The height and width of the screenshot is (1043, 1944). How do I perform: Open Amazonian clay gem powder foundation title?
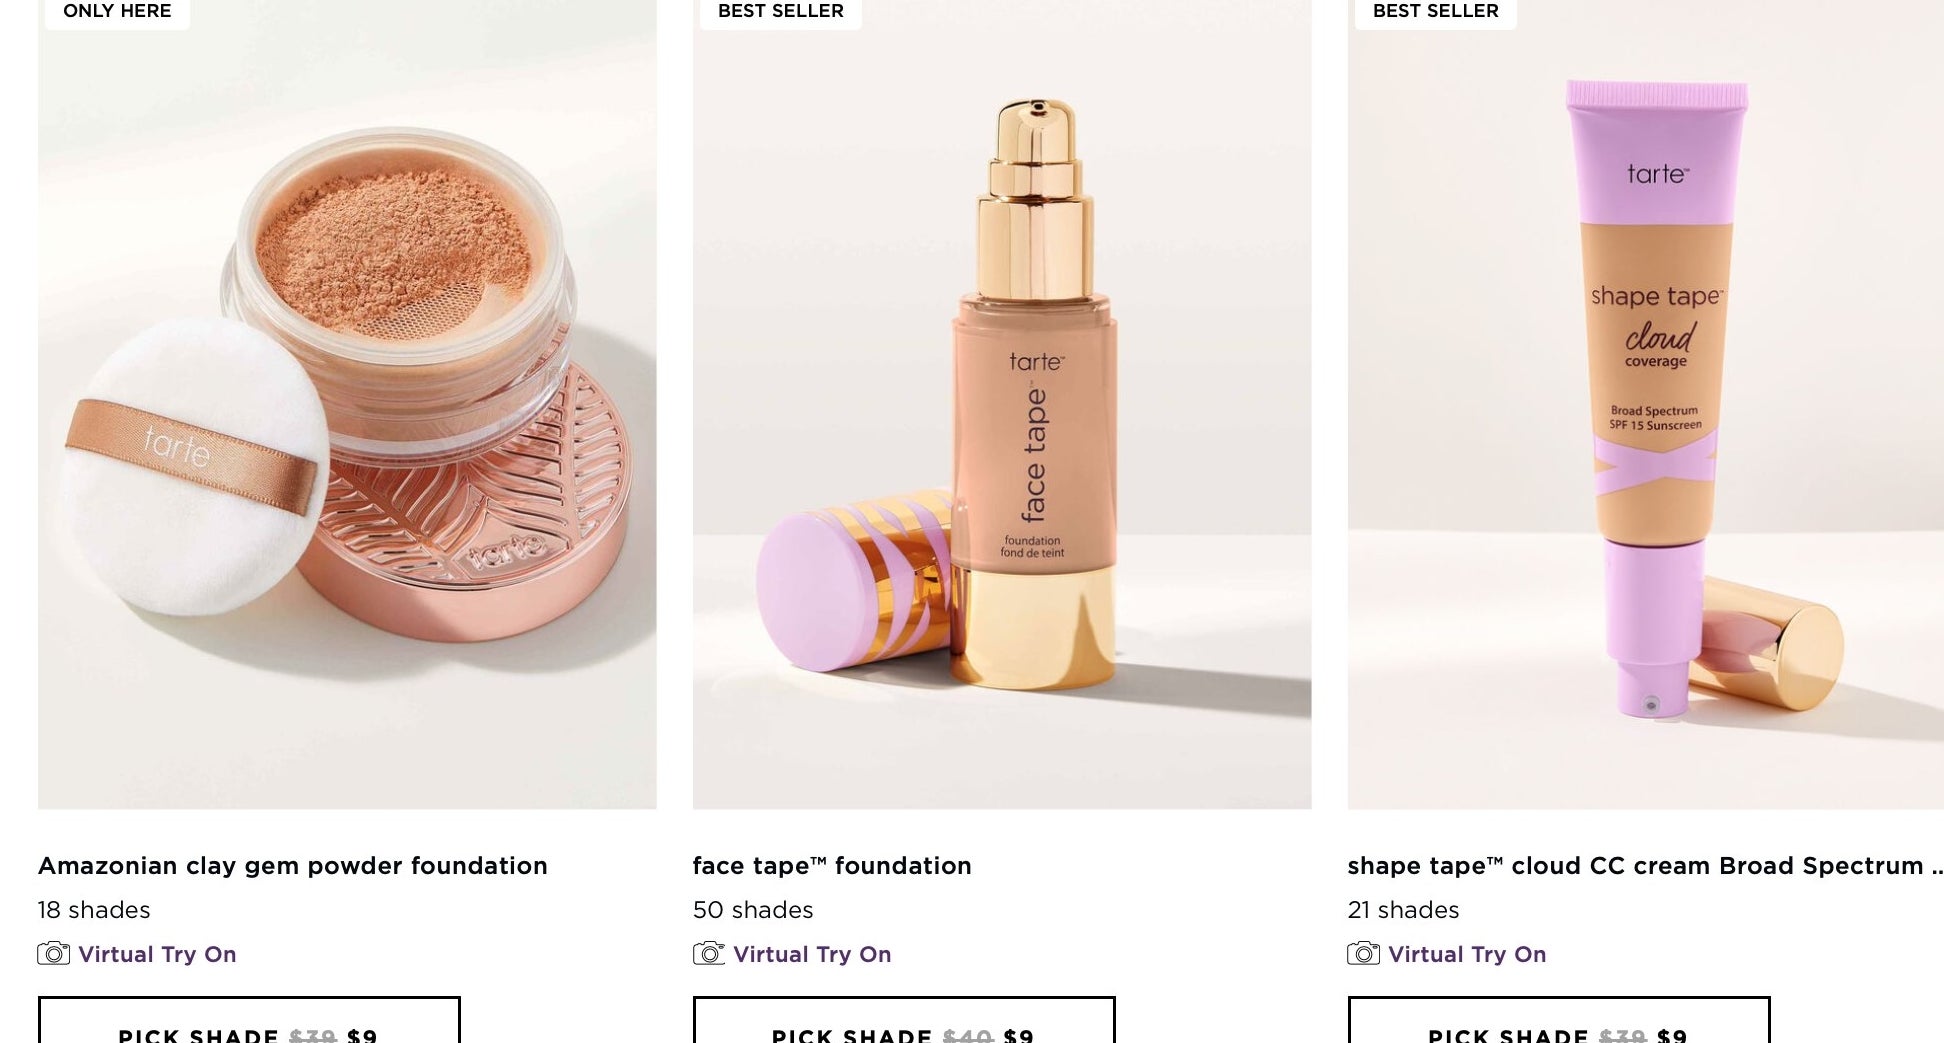click(x=293, y=866)
